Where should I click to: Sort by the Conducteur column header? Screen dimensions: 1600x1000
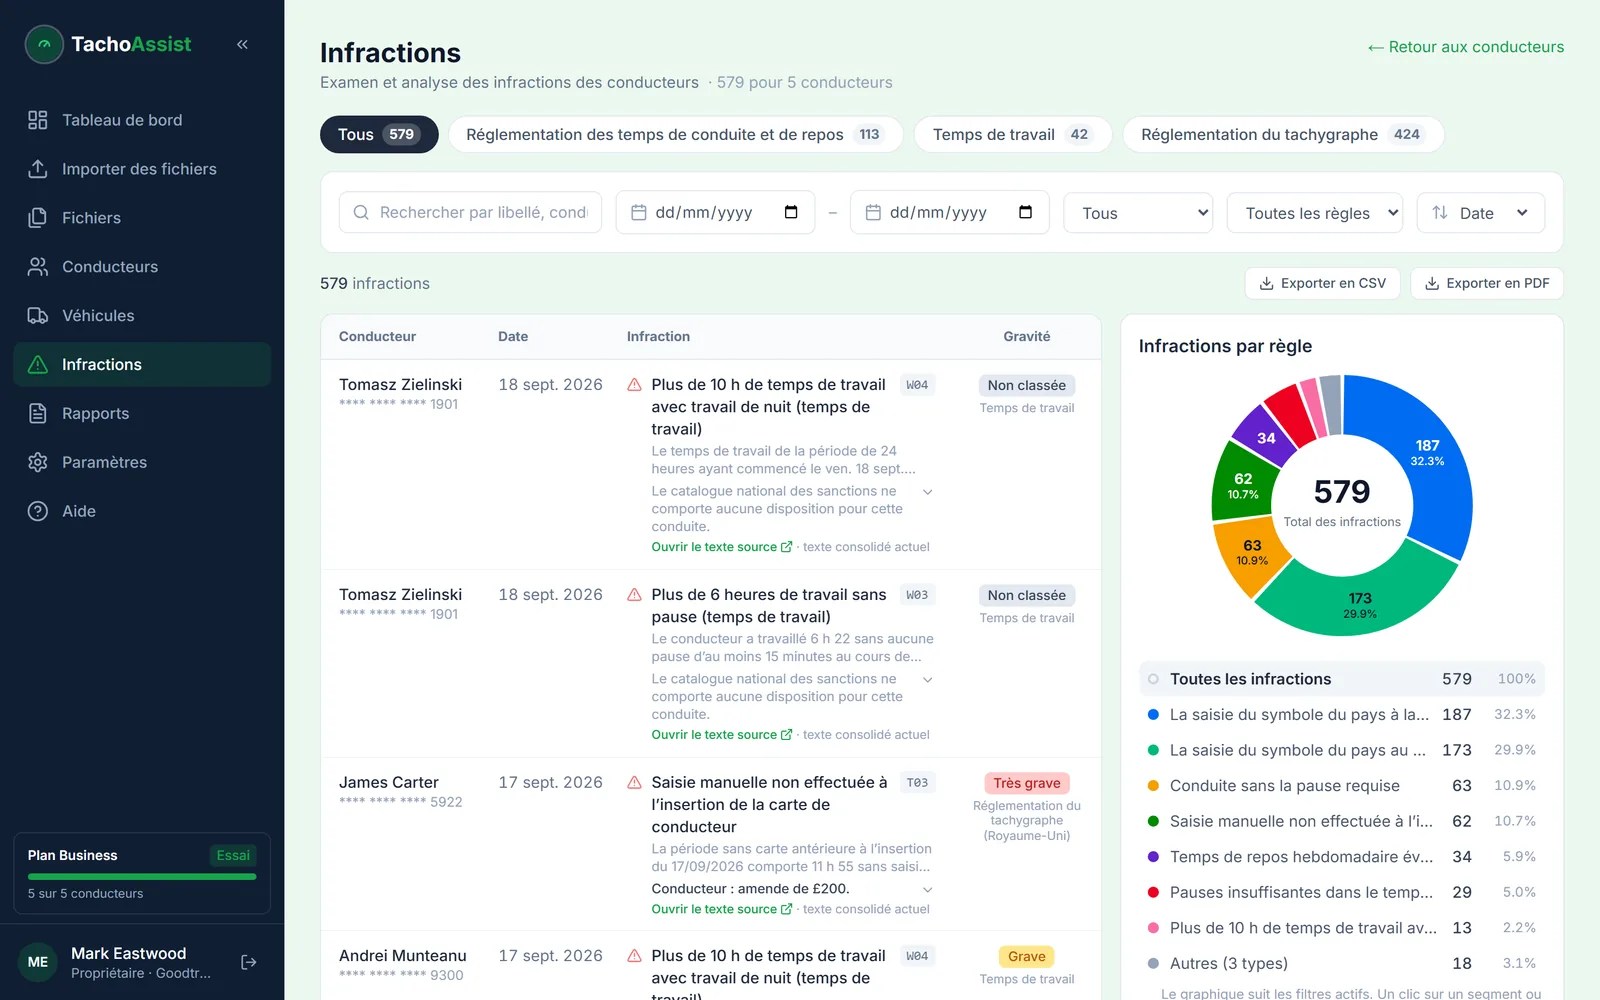(377, 337)
